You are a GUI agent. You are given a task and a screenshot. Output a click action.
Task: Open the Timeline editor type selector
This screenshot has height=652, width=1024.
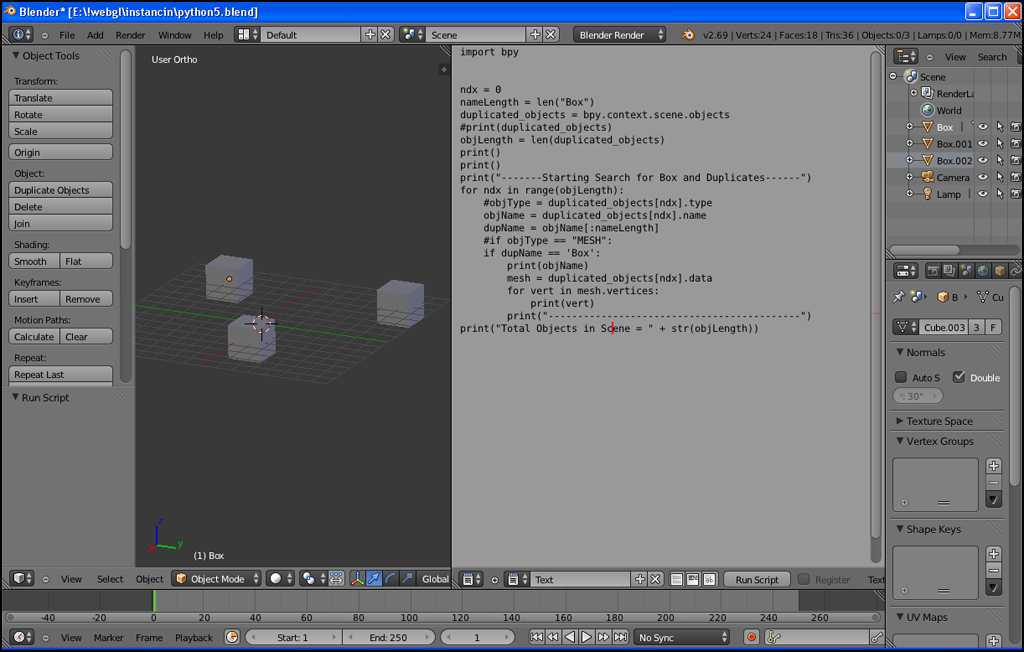[22, 637]
